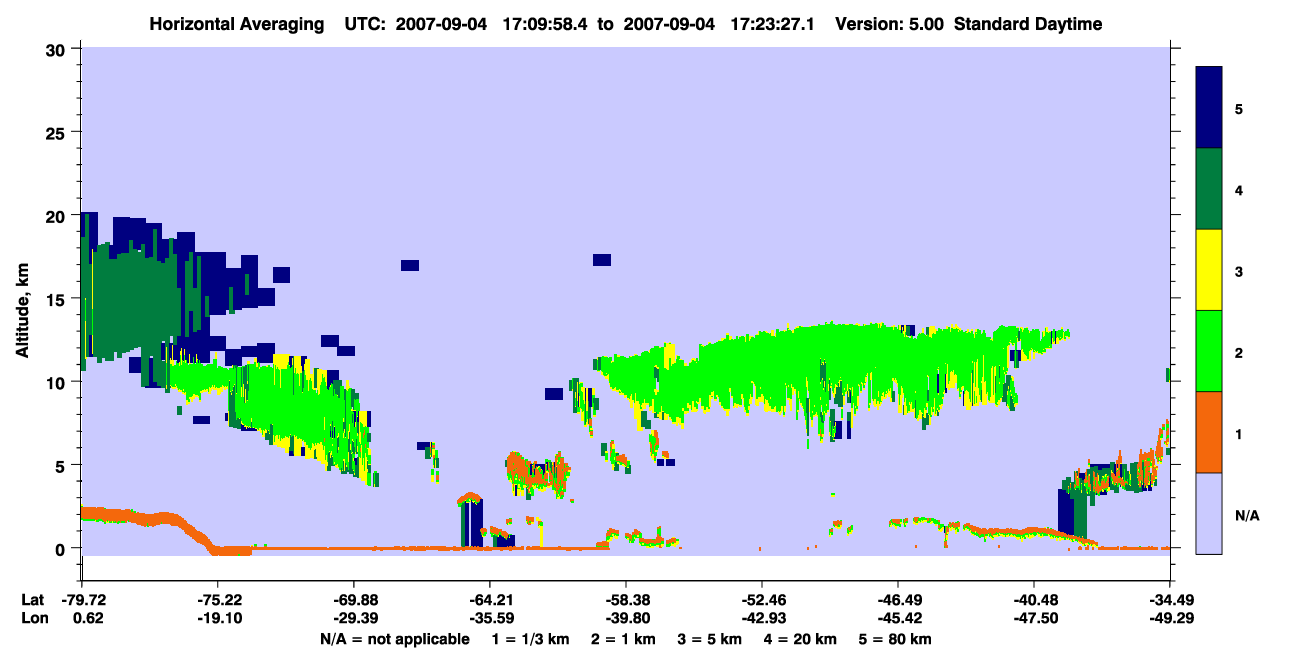
Task: Click the y-axis tick label 25
Action: (58, 132)
